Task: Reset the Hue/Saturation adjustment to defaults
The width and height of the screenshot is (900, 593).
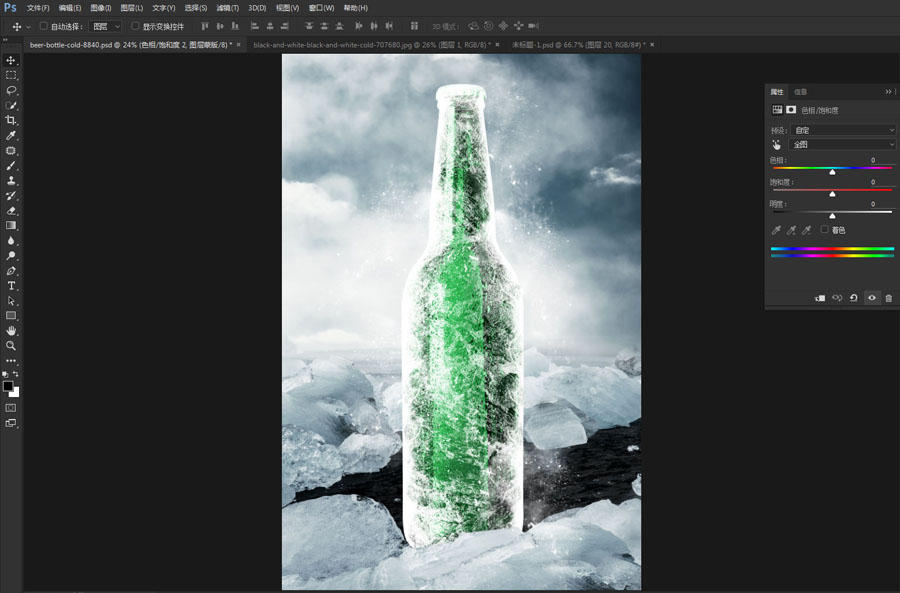Action: (x=853, y=297)
